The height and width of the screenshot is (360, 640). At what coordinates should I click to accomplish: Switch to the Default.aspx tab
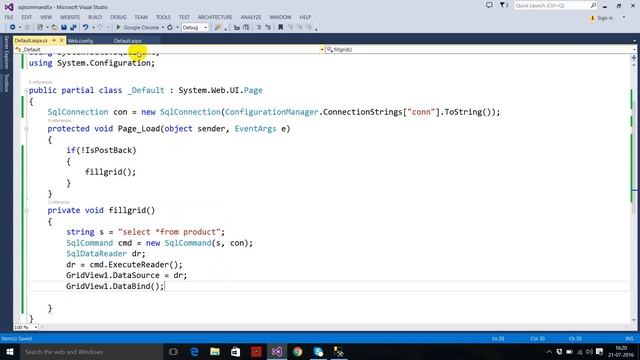click(x=128, y=41)
